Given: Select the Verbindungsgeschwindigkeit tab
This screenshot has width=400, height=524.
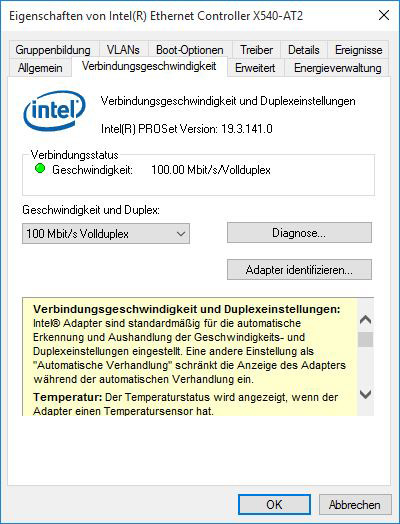Looking at the screenshot, I should (149, 66).
